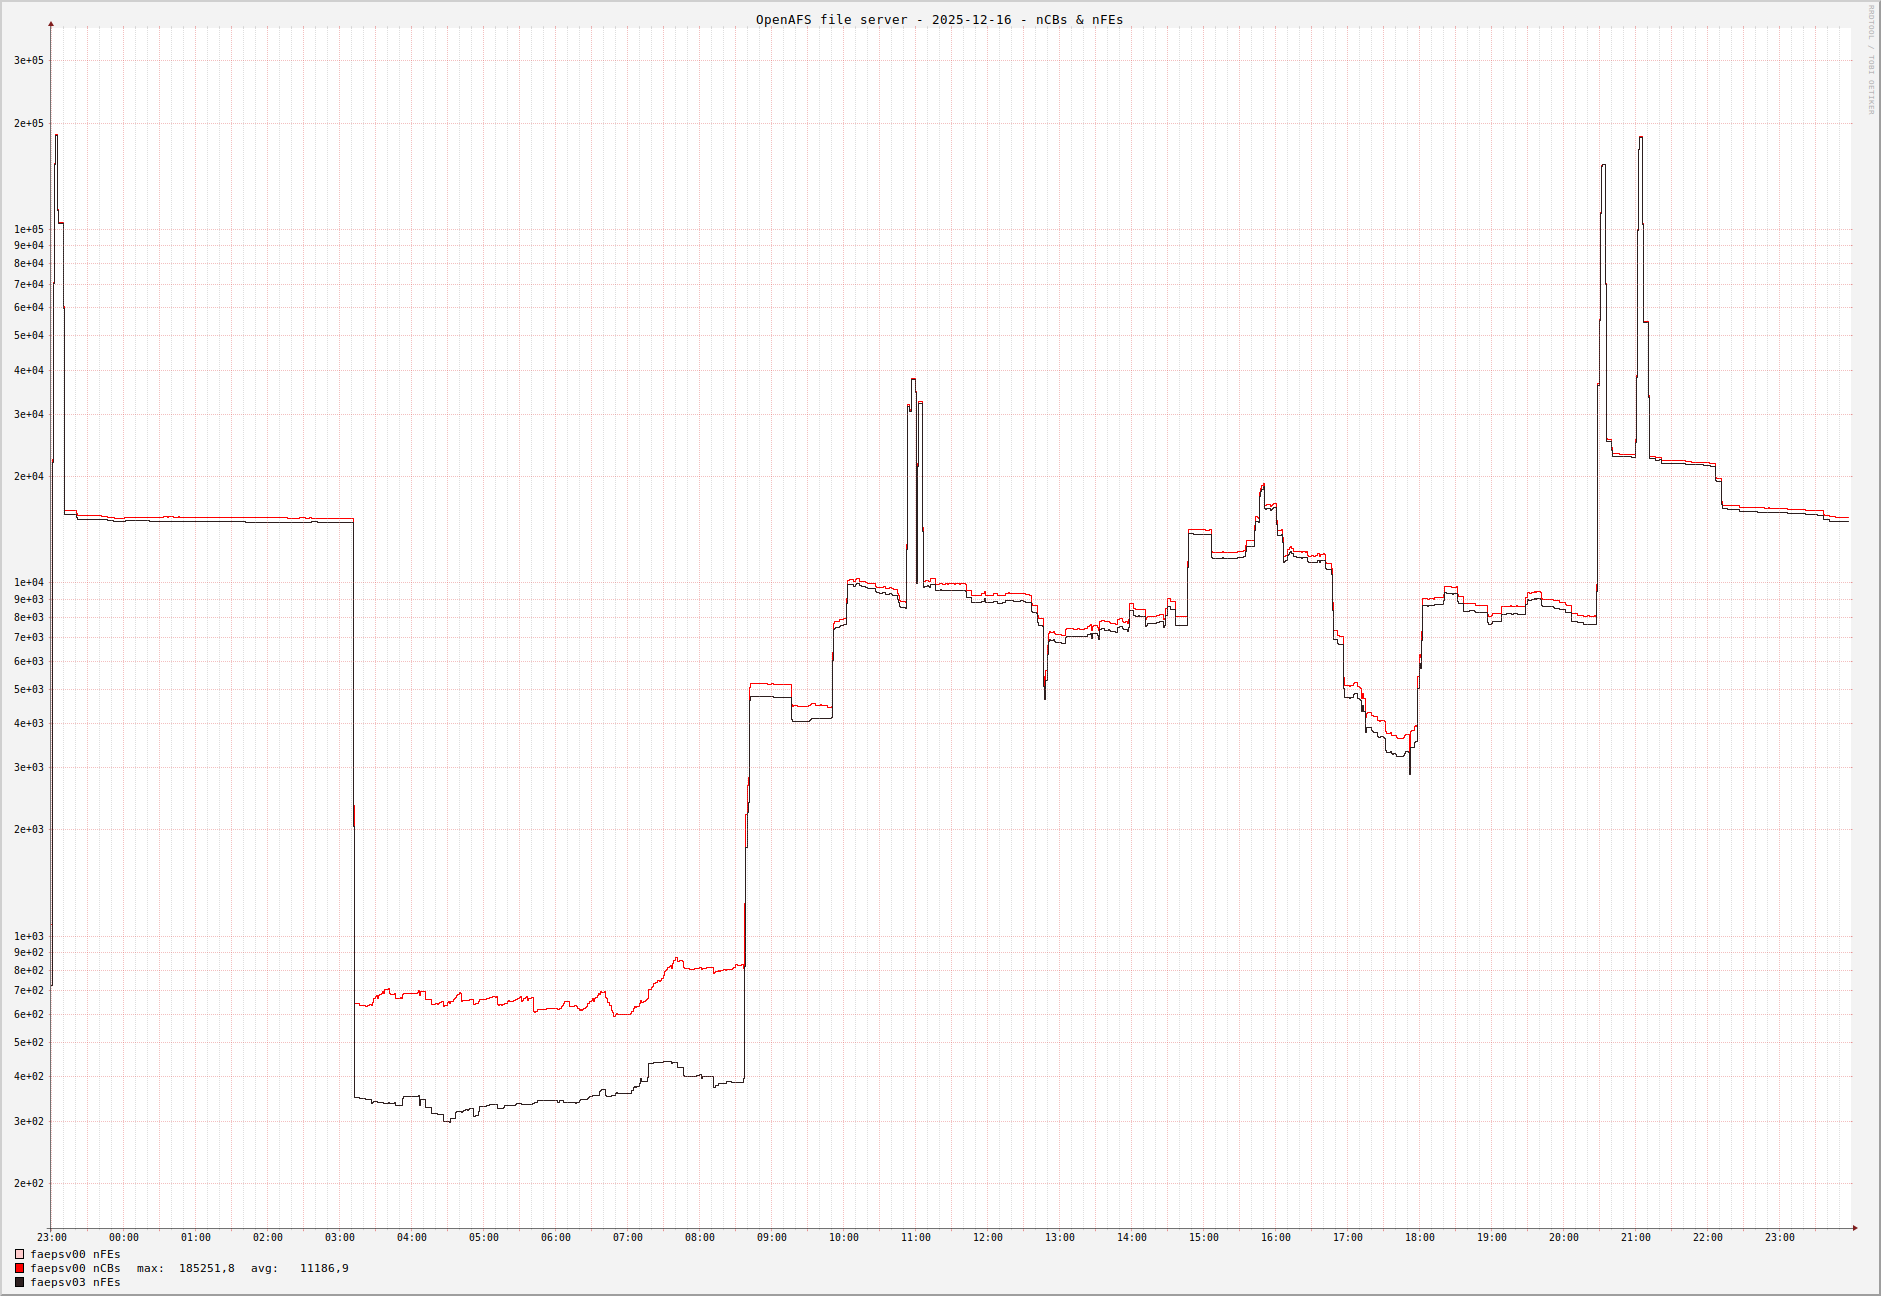The image size is (1881, 1296).
Task: Click the black faepsv03 nFEs legend swatch
Action: click(x=19, y=1282)
